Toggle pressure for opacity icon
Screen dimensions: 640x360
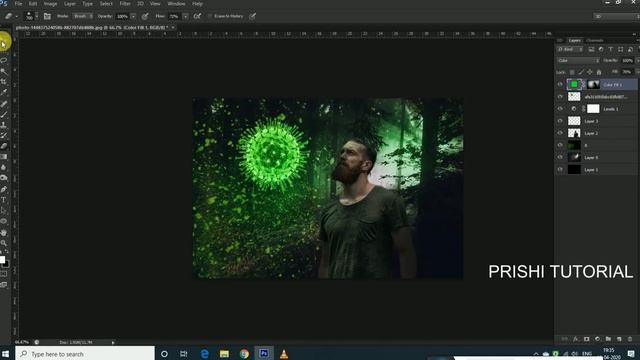pos(145,16)
